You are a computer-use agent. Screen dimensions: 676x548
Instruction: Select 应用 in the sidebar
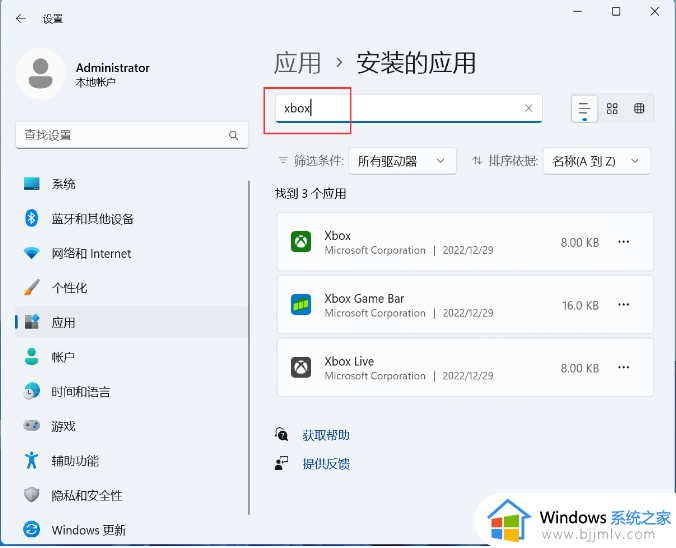coord(131,322)
